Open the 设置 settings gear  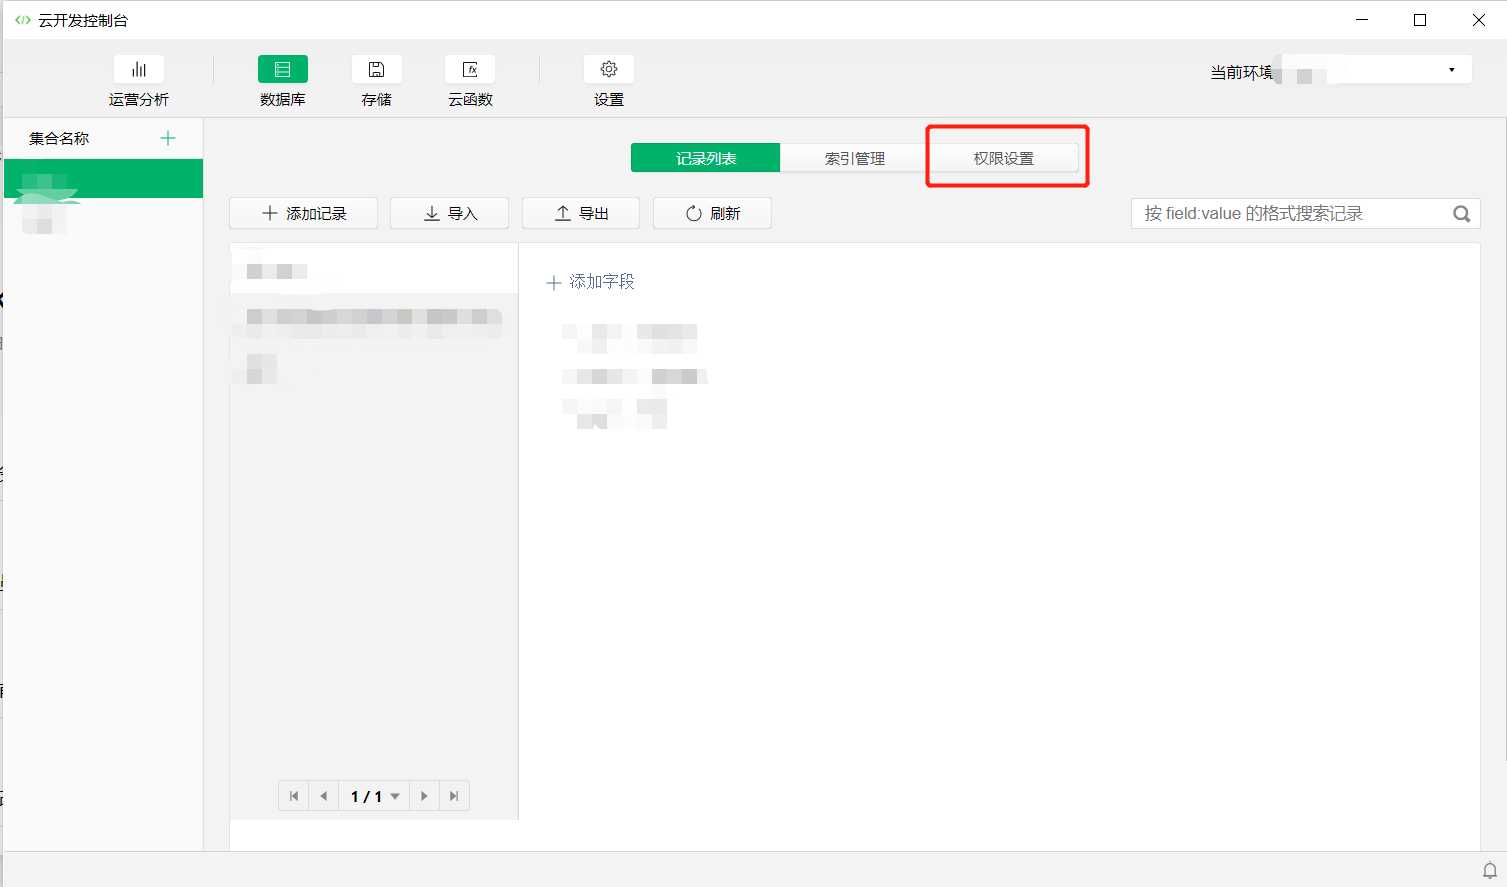(609, 81)
